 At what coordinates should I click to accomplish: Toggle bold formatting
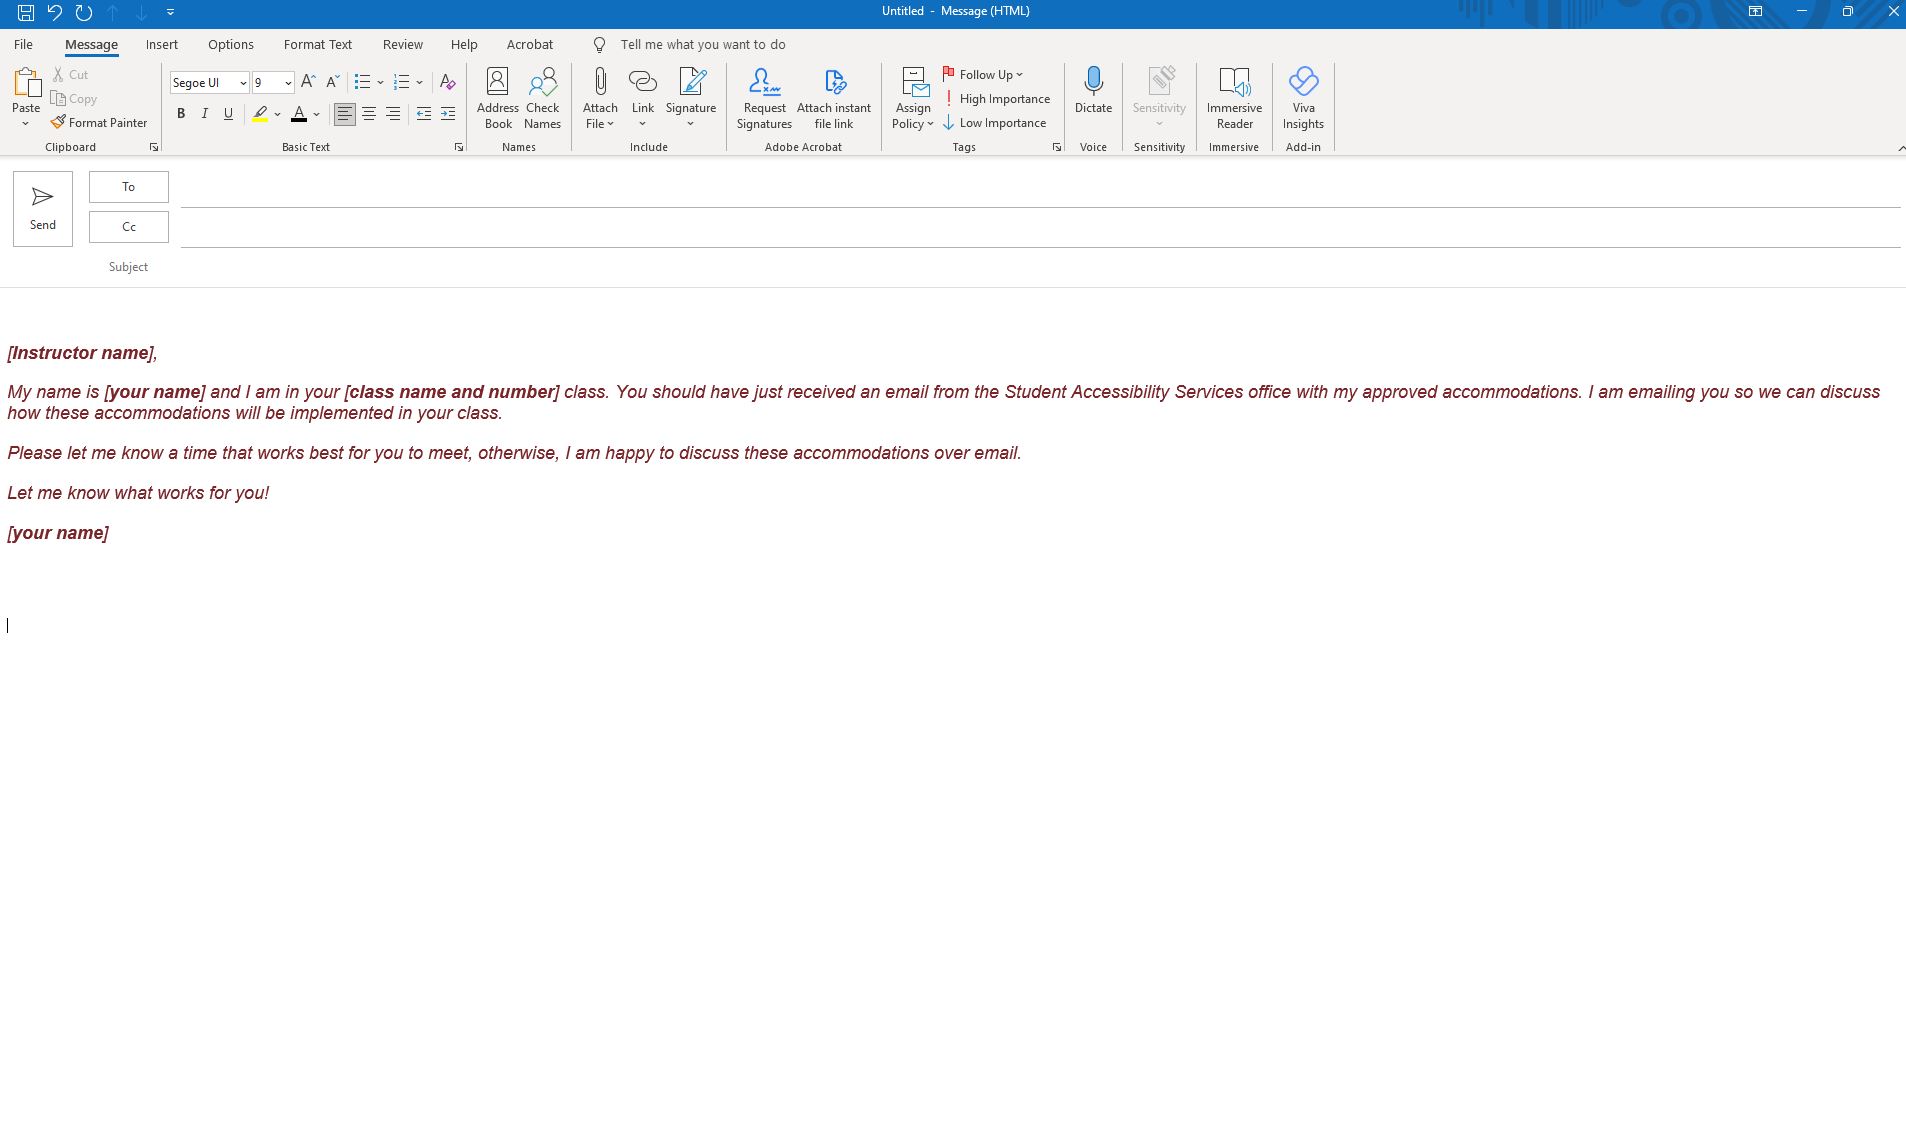[x=181, y=114]
